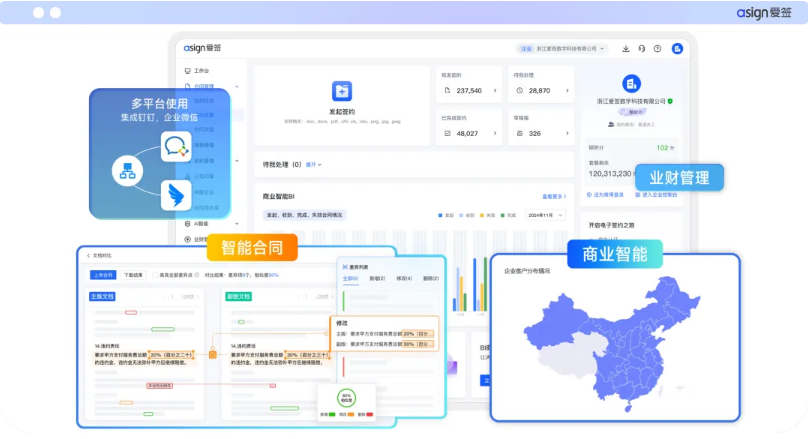Screen dimensions: 808x439
Task: Open the company name dropdown in header
Action: 565,48
